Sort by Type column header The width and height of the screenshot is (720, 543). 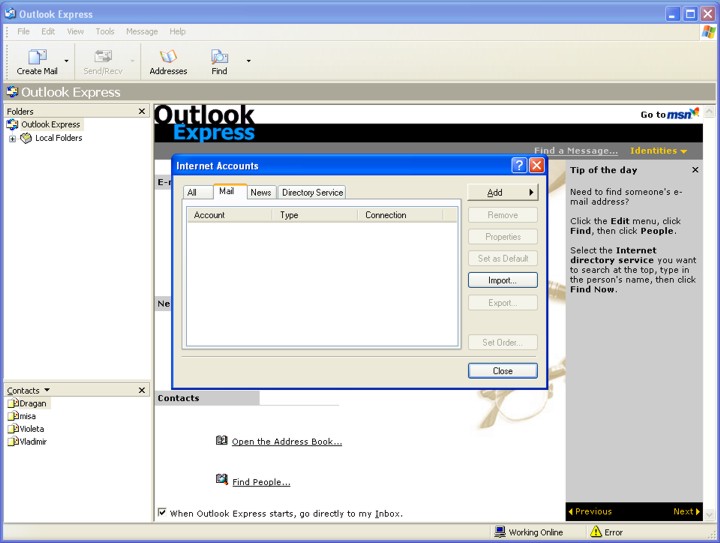pos(315,215)
